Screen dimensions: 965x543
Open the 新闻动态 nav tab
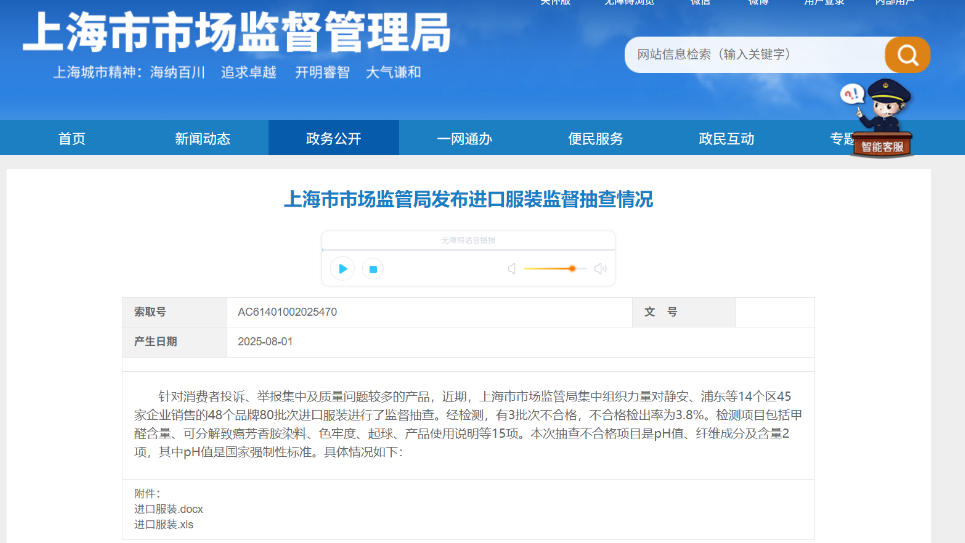(x=203, y=139)
